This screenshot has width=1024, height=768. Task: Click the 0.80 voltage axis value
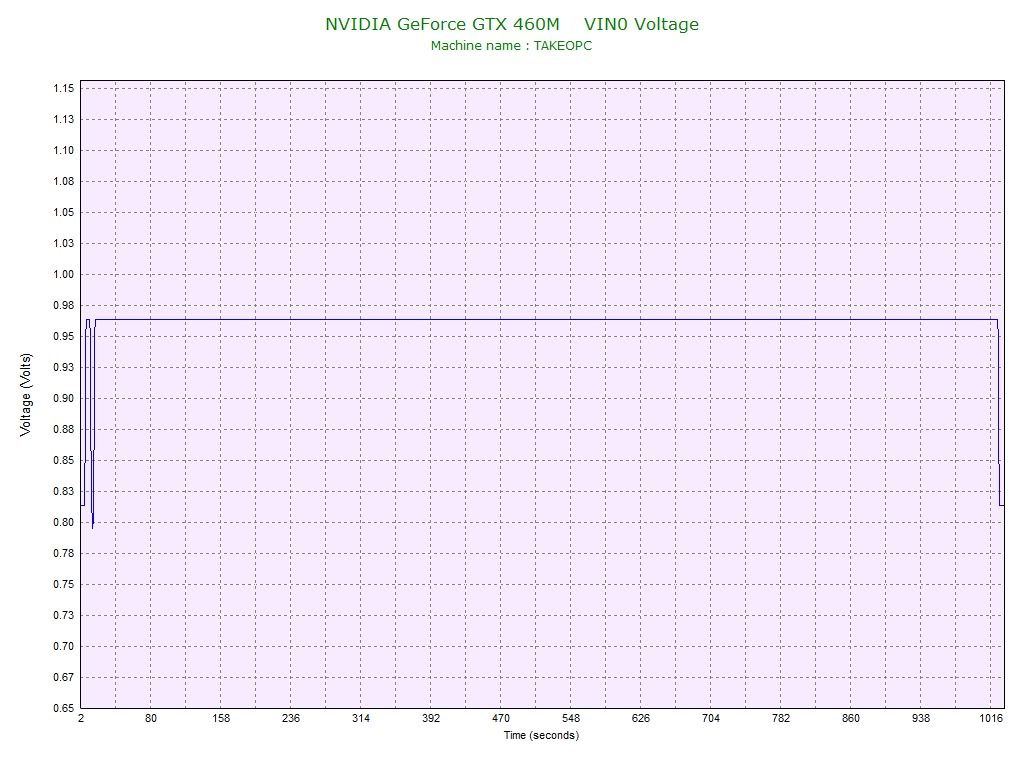(63, 522)
